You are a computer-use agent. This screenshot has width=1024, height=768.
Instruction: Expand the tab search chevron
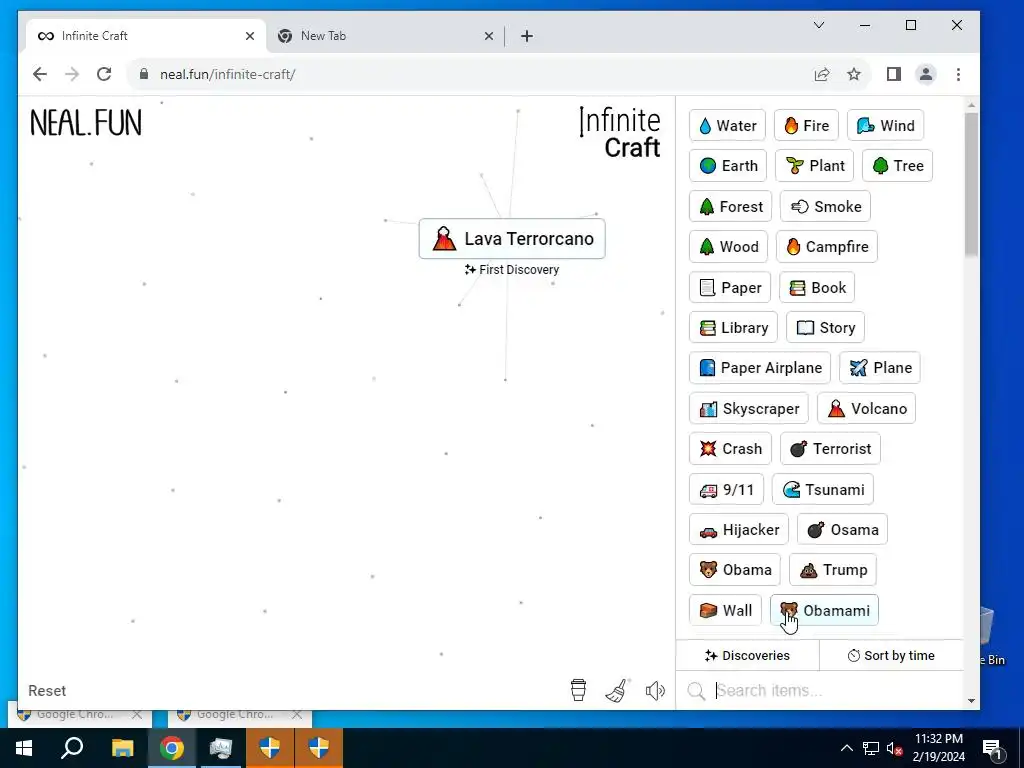[819, 25]
